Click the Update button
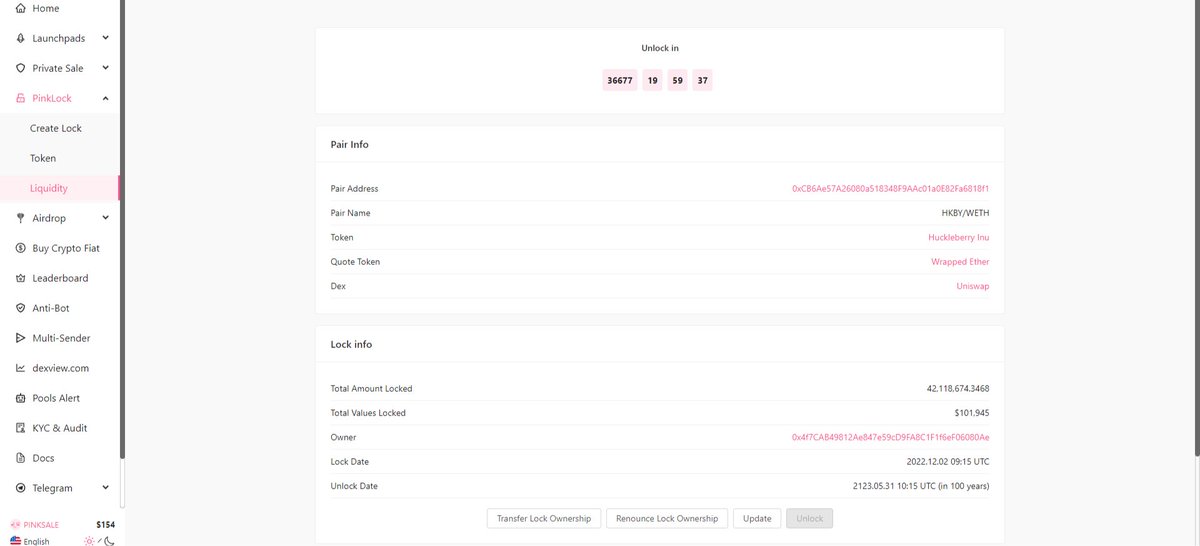Screen dimensions: 1200x546 point(757,518)
